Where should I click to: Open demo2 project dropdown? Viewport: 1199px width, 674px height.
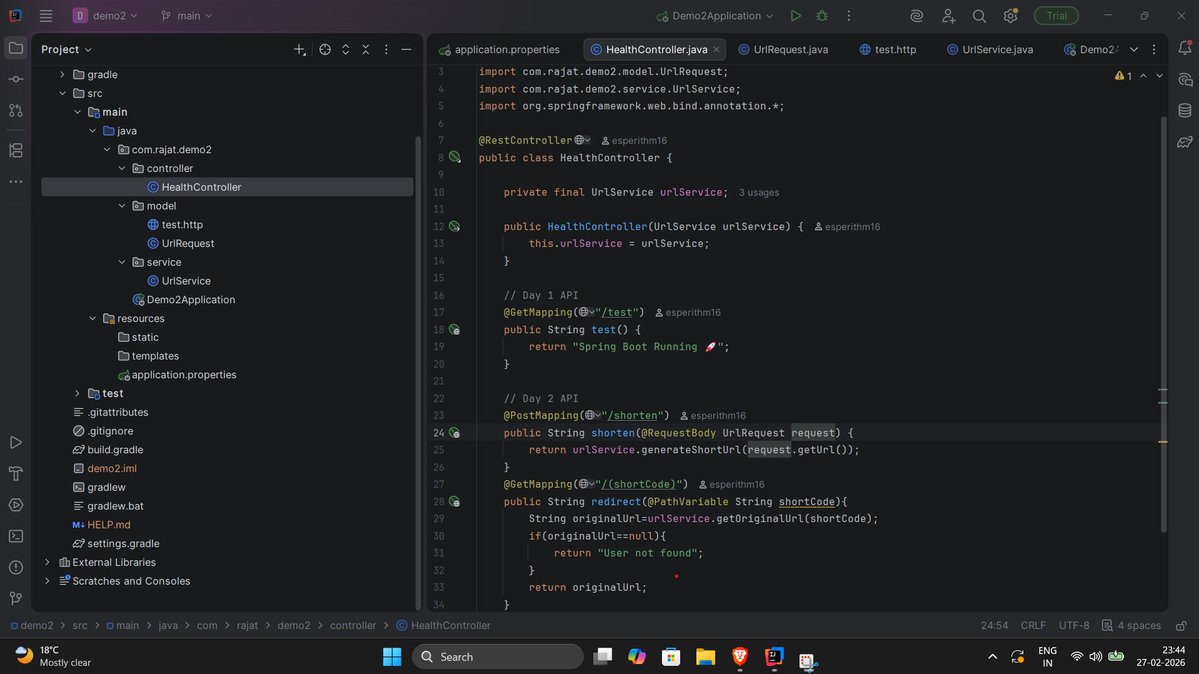106,15
